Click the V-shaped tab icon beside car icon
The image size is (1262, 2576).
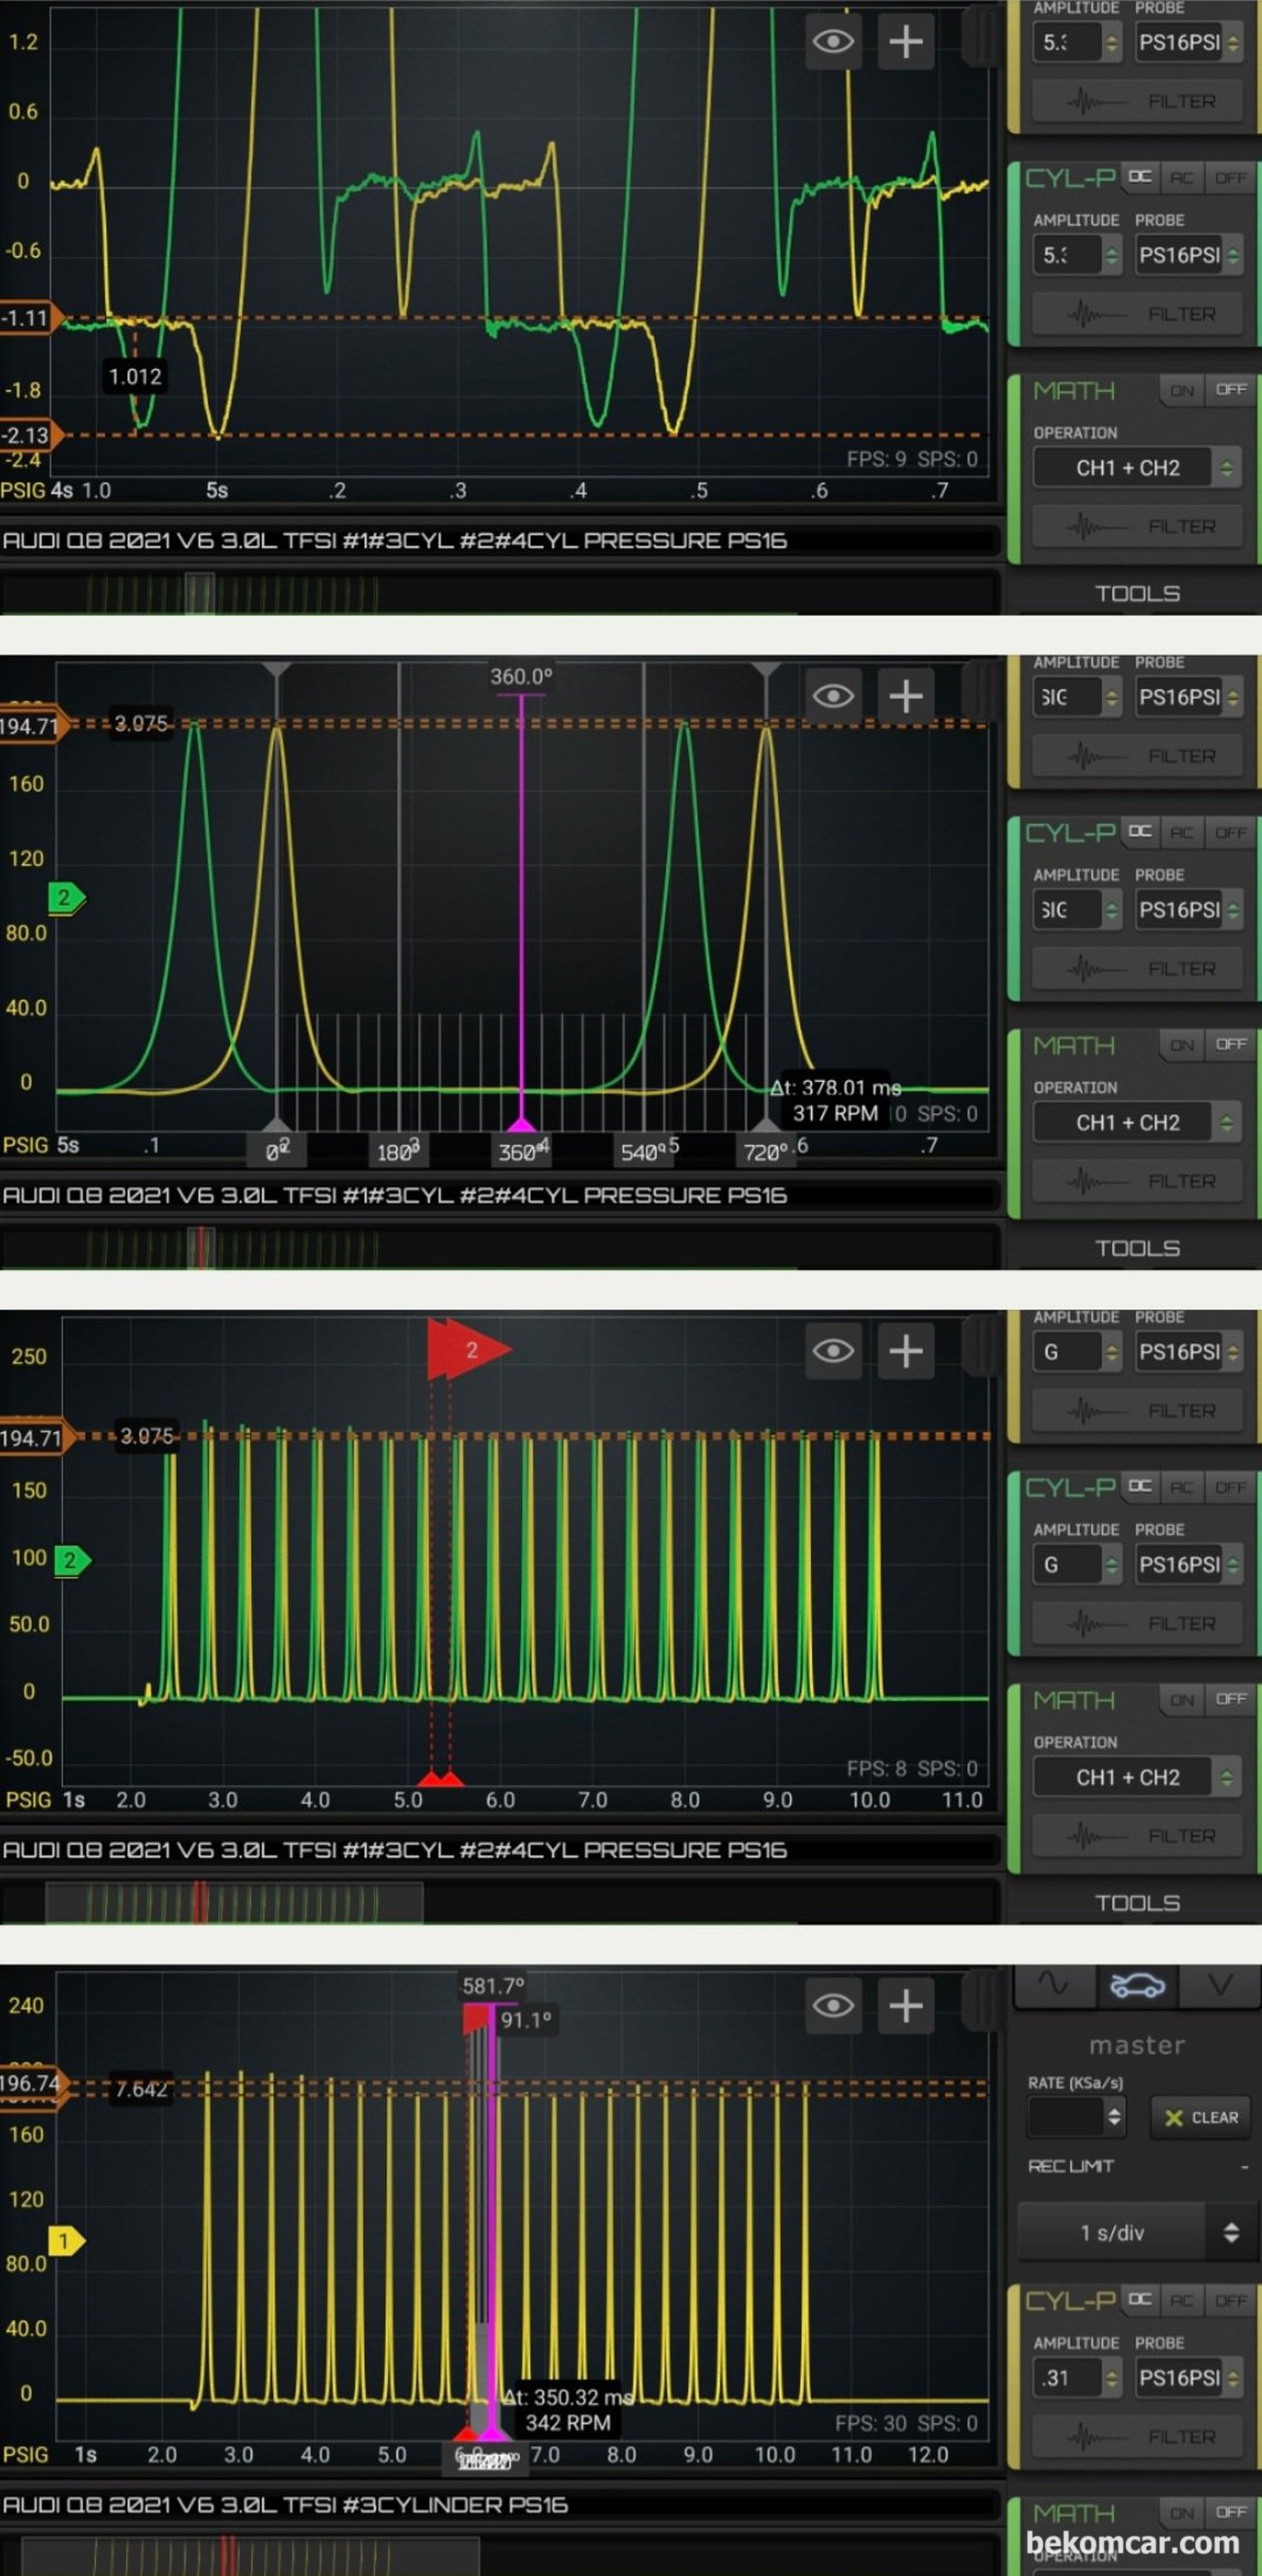pos(1221,1985)
